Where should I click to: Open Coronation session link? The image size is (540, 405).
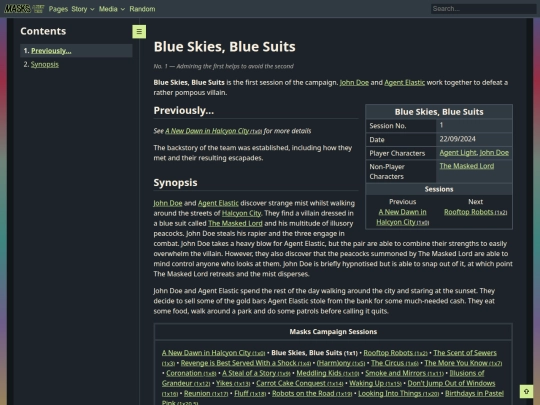coord(191,373)
